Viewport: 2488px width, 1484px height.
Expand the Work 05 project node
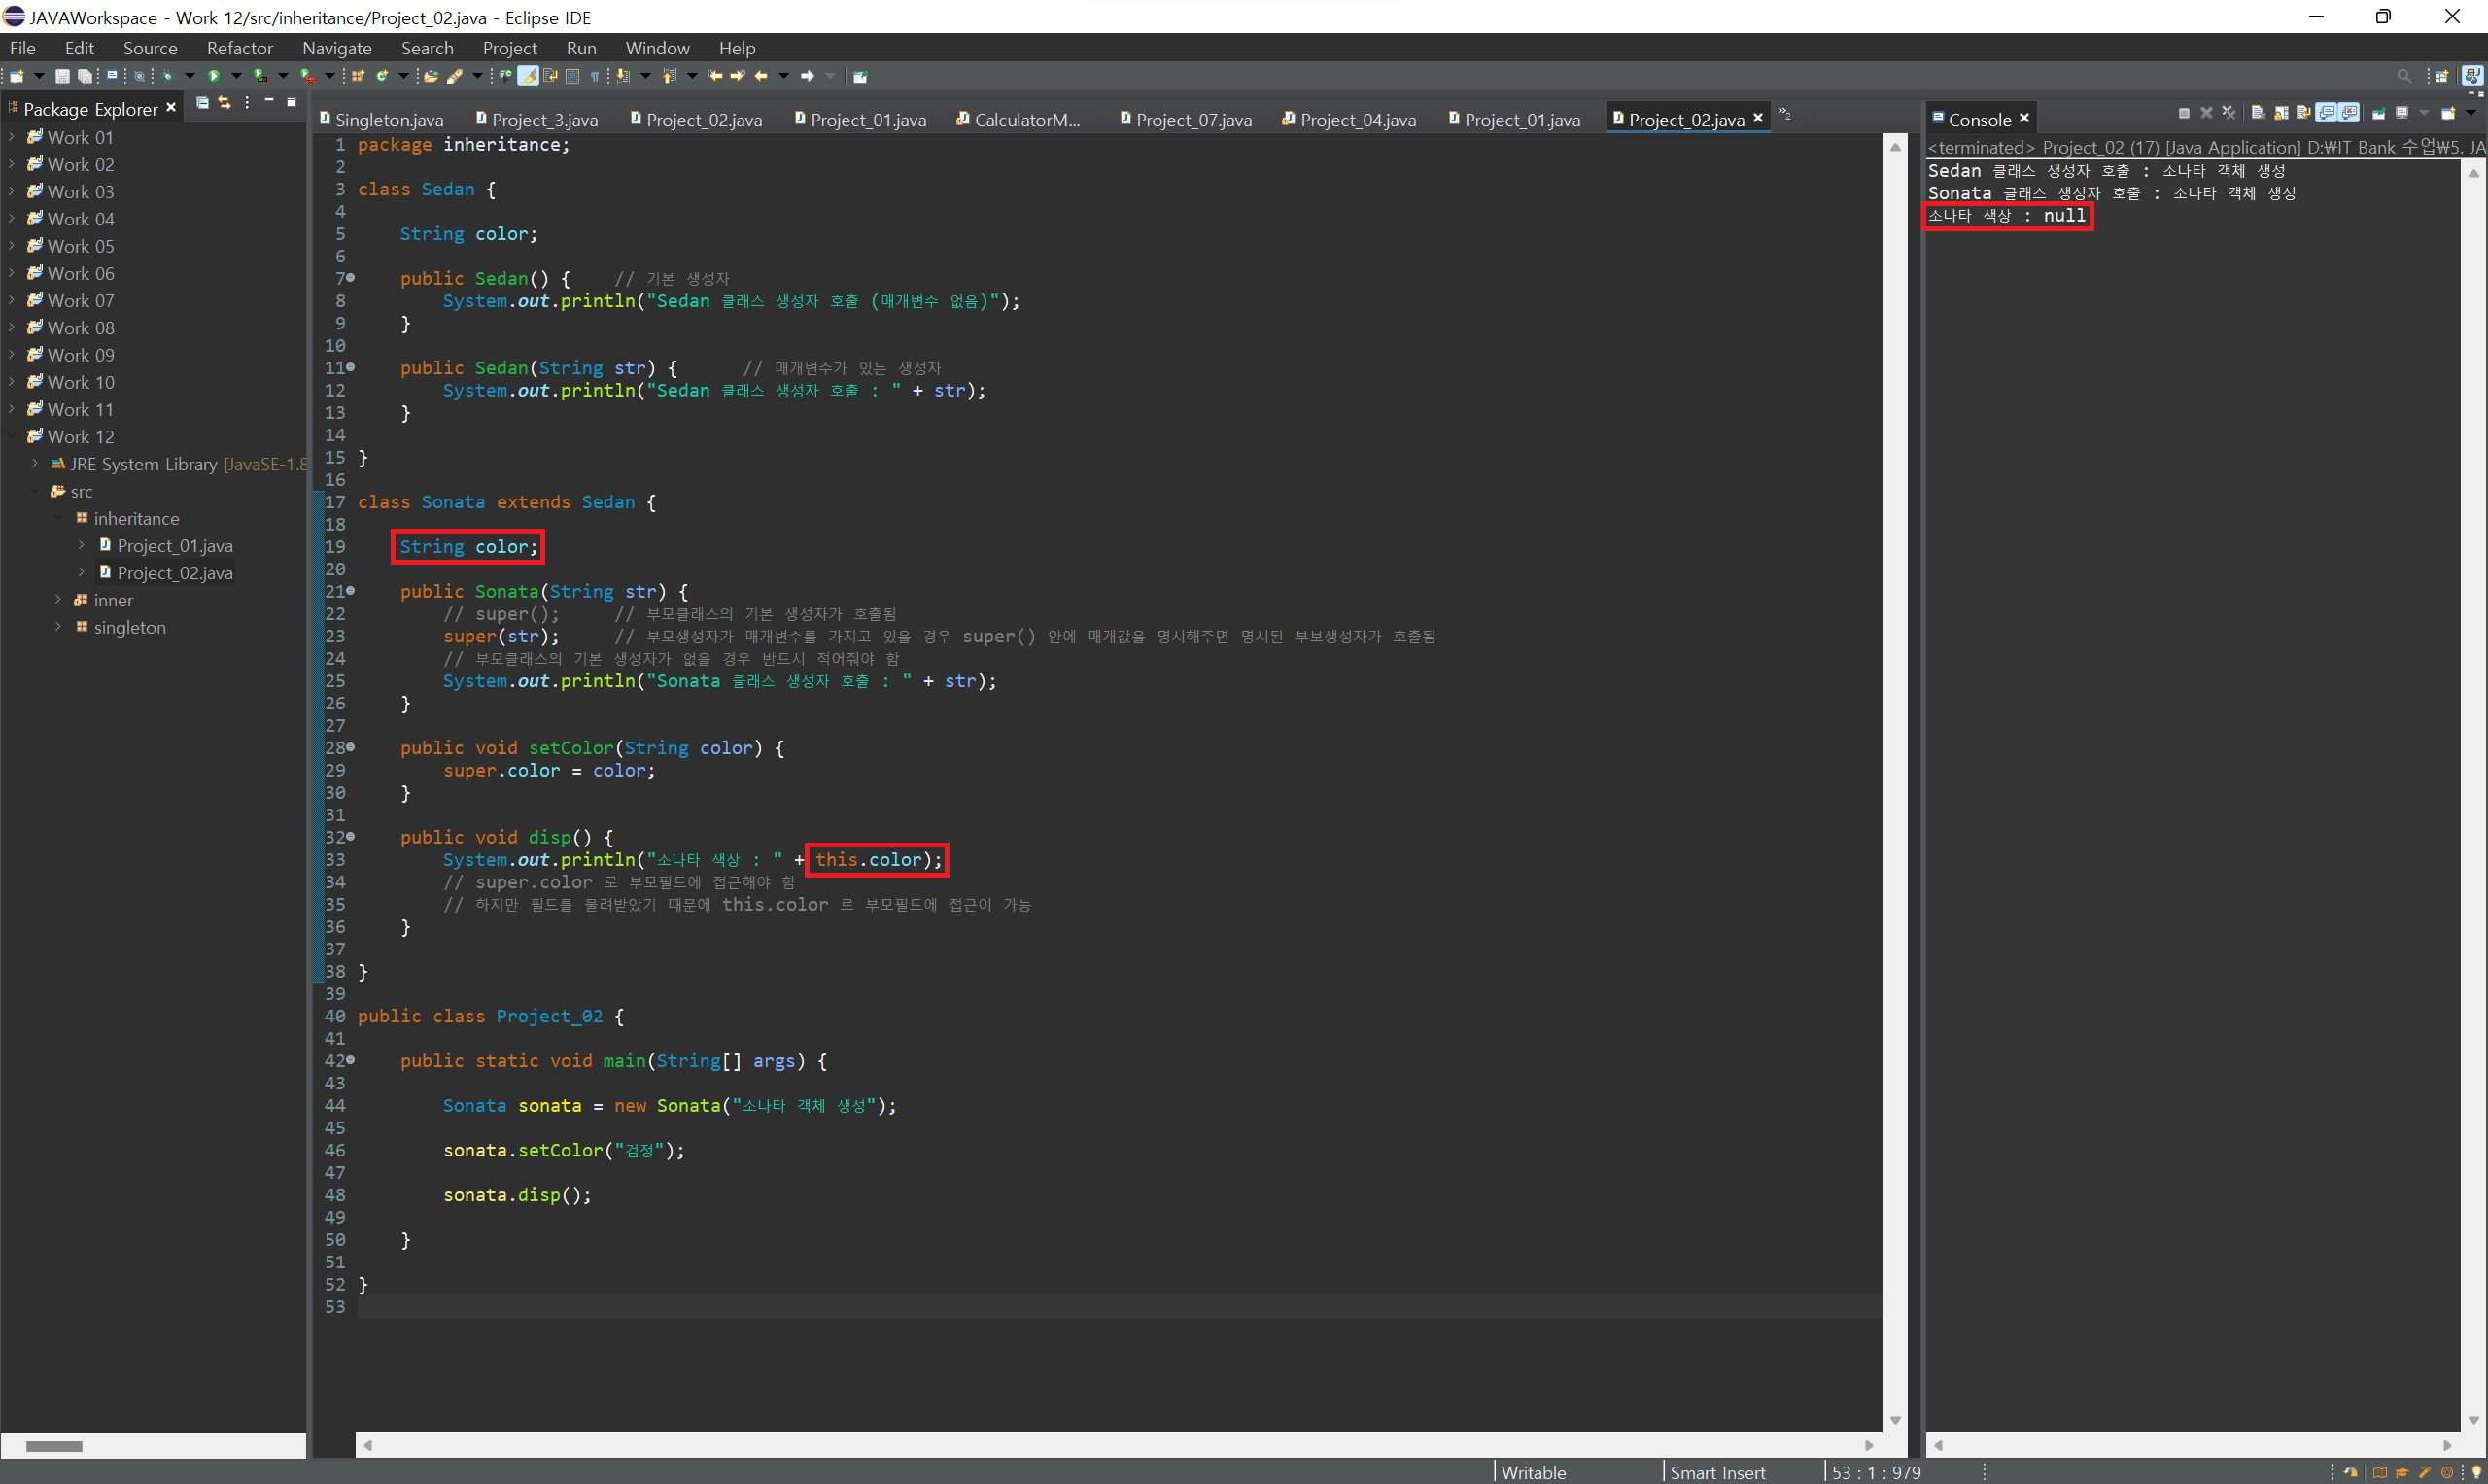11,245
